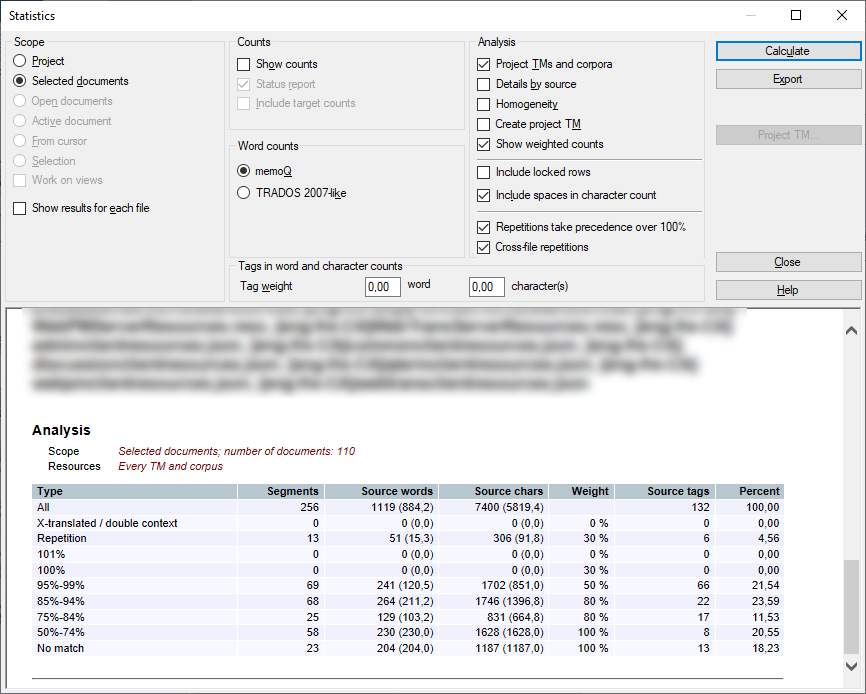Close the Statistics dialog
The height and width of the screenshot is (694, 866).
pyautogui.click(x=788, y=261)
